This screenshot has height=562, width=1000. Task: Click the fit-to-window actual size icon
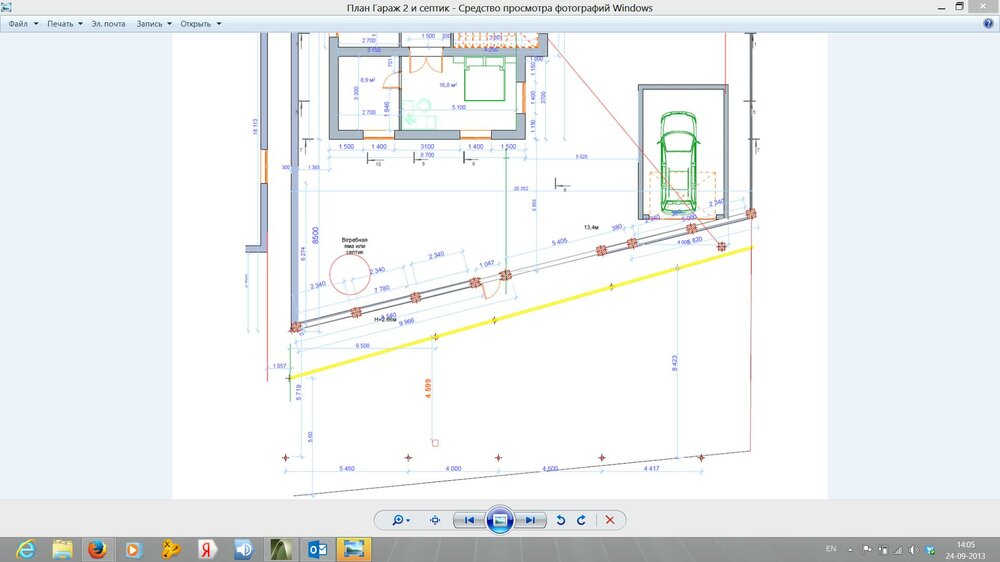pyautogui.click(x=435, y=520)
